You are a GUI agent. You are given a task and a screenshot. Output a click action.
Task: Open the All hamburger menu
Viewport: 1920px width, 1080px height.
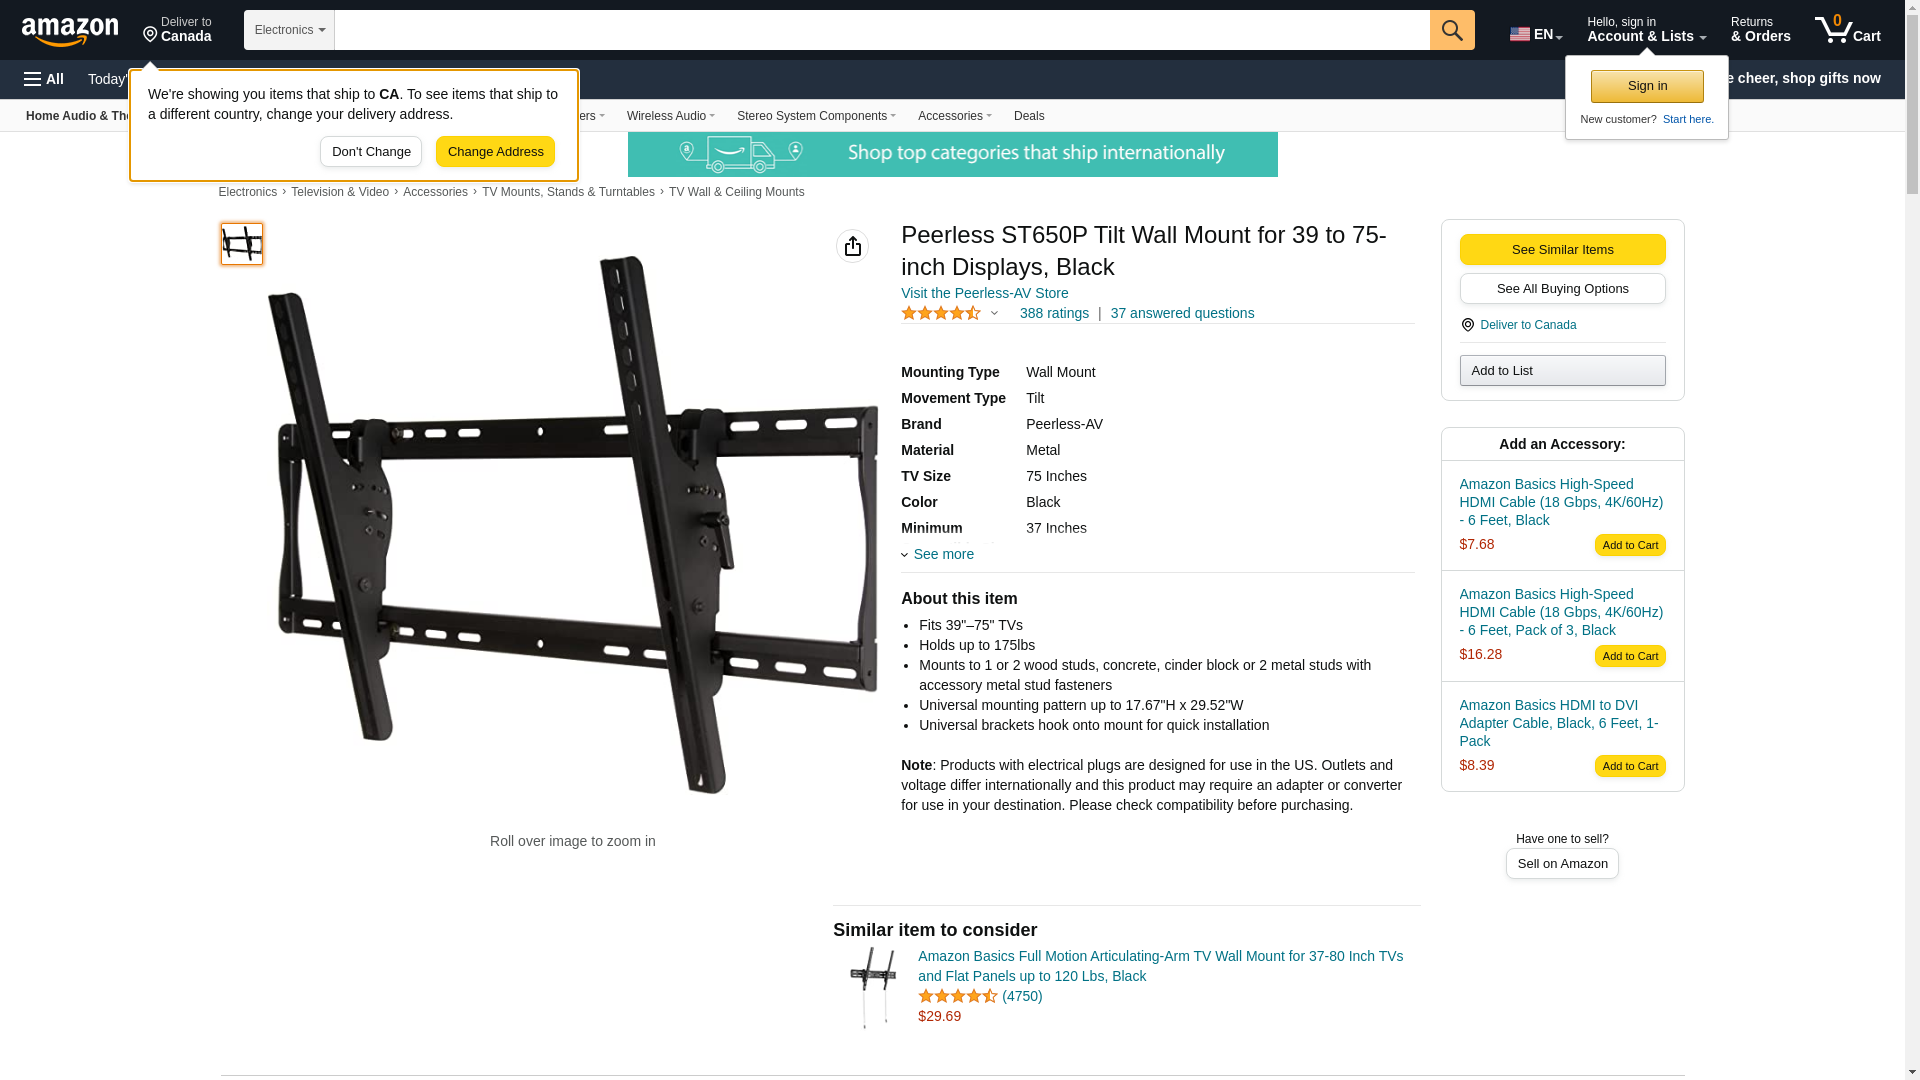point(44,79)
